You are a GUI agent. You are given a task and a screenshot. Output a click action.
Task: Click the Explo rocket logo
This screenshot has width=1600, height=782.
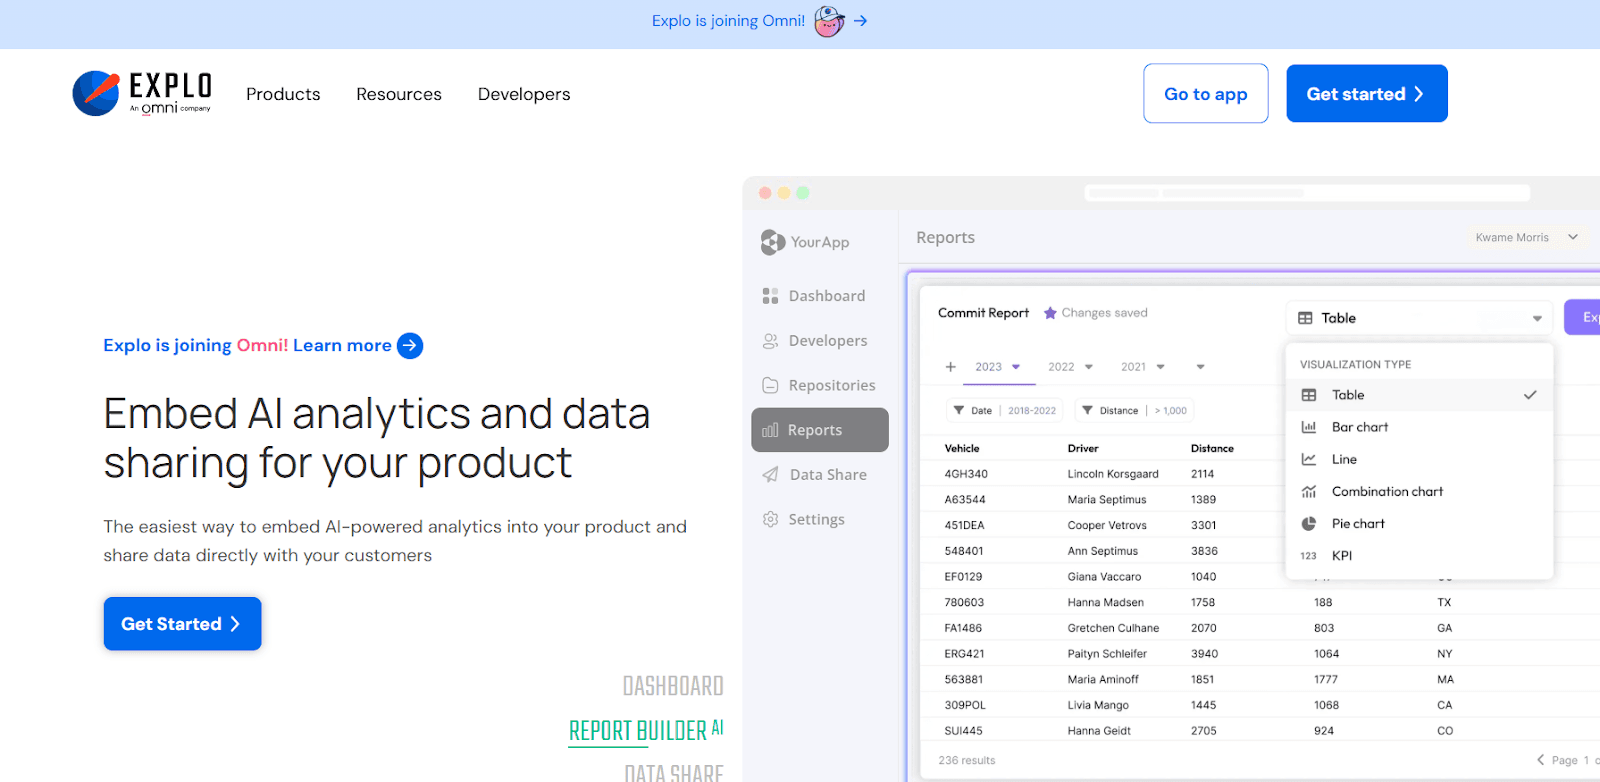[96, 94]
